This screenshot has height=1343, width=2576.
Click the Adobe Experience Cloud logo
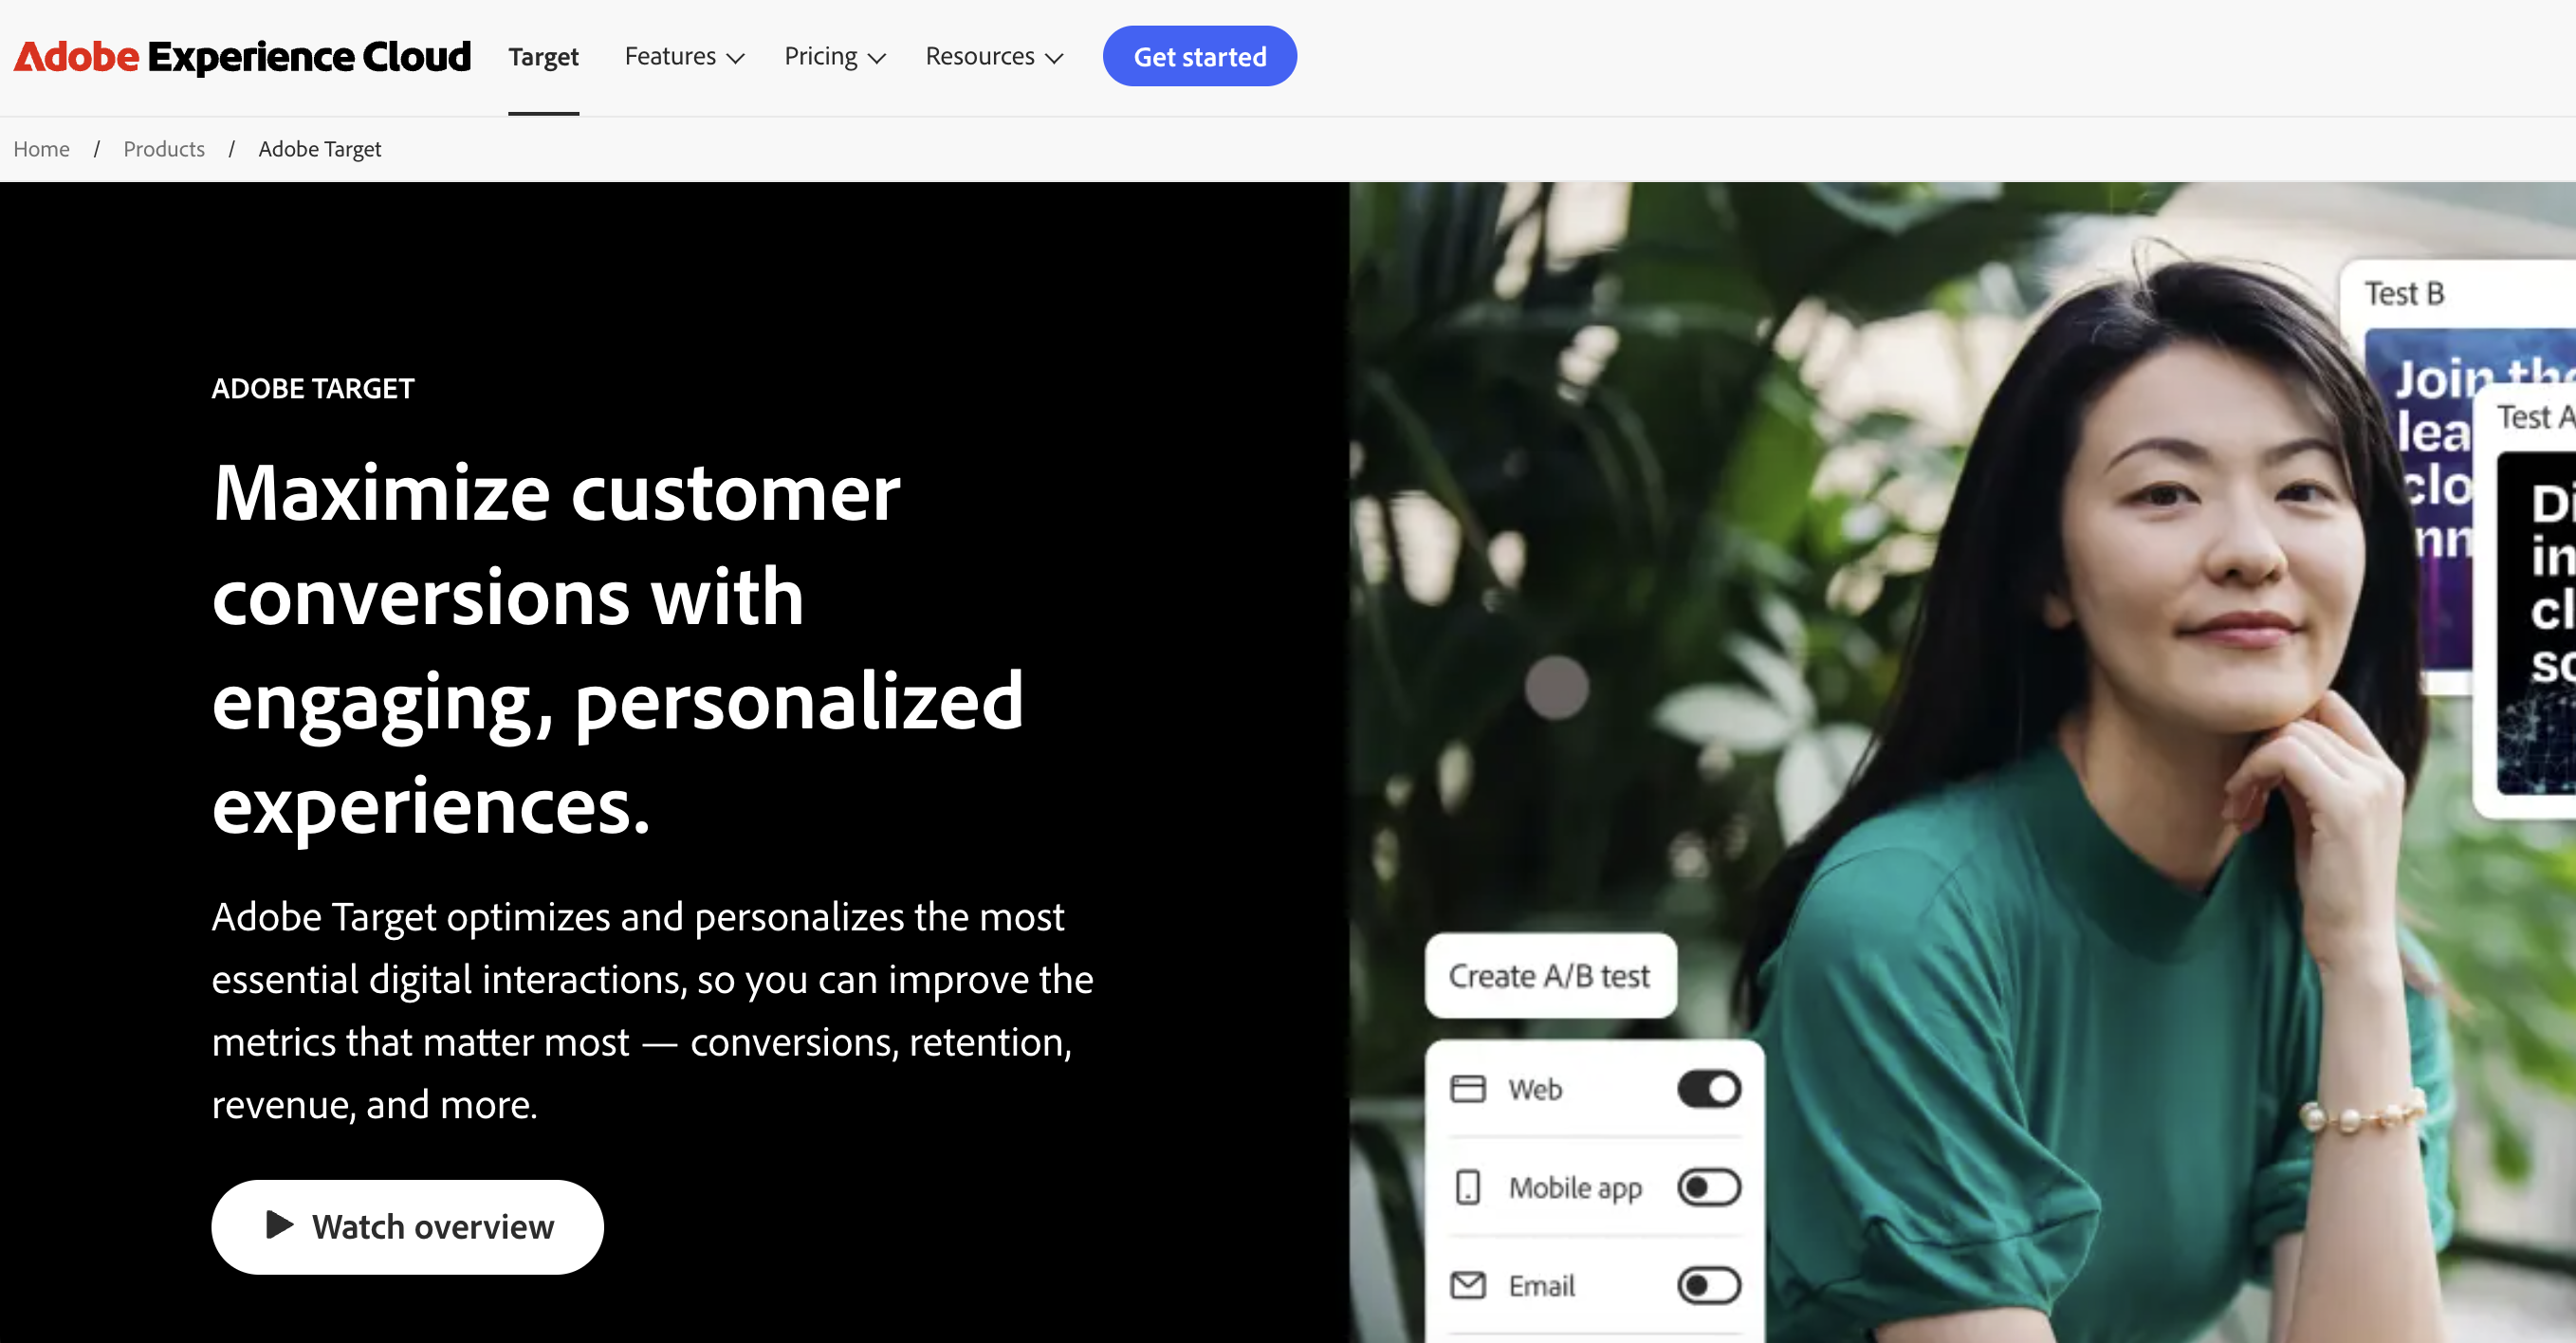(242, 57)
